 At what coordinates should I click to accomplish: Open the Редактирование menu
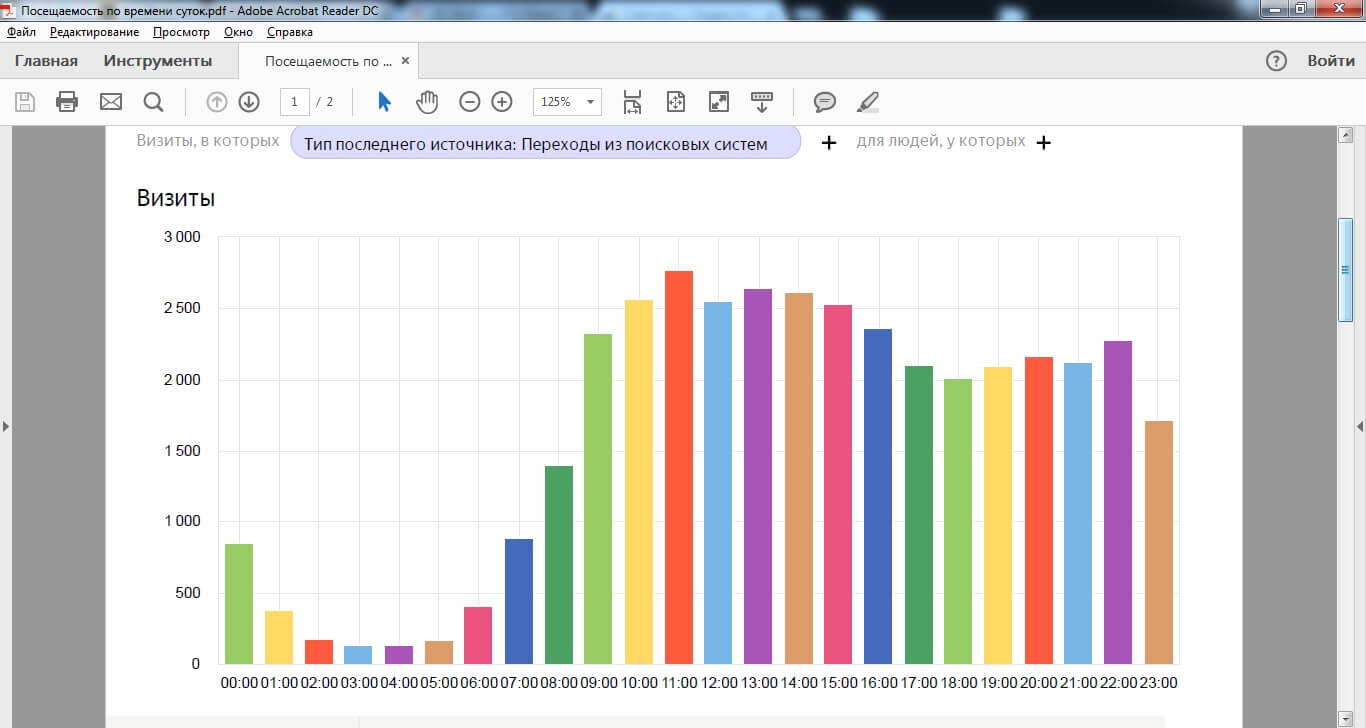pos(94,32)
